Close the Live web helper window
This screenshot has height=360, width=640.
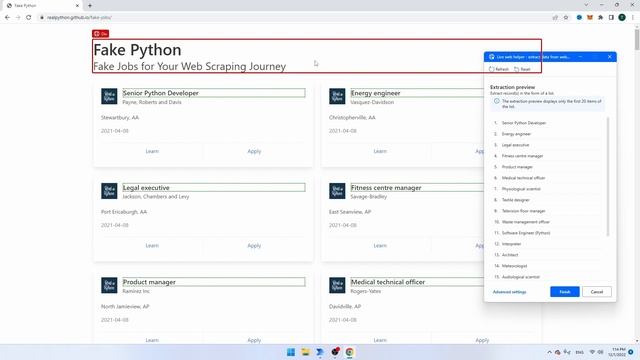click(x=610, y=57)
